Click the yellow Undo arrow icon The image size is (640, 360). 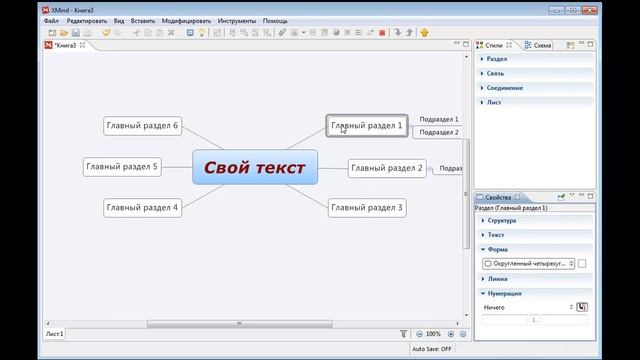point(106,33)
